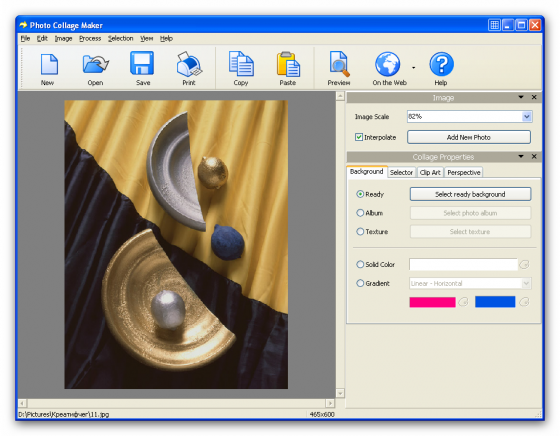Pick blue gradient color with eyedropper icon
The height and width of the screenshot is (436, 560).
point(524,302)
